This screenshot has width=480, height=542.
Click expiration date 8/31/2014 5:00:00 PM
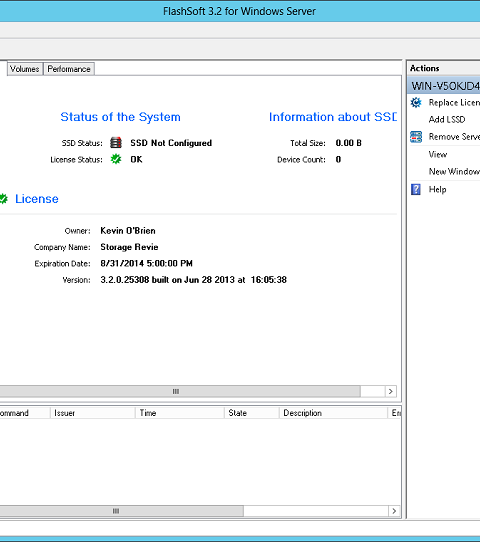click(147, 263)
